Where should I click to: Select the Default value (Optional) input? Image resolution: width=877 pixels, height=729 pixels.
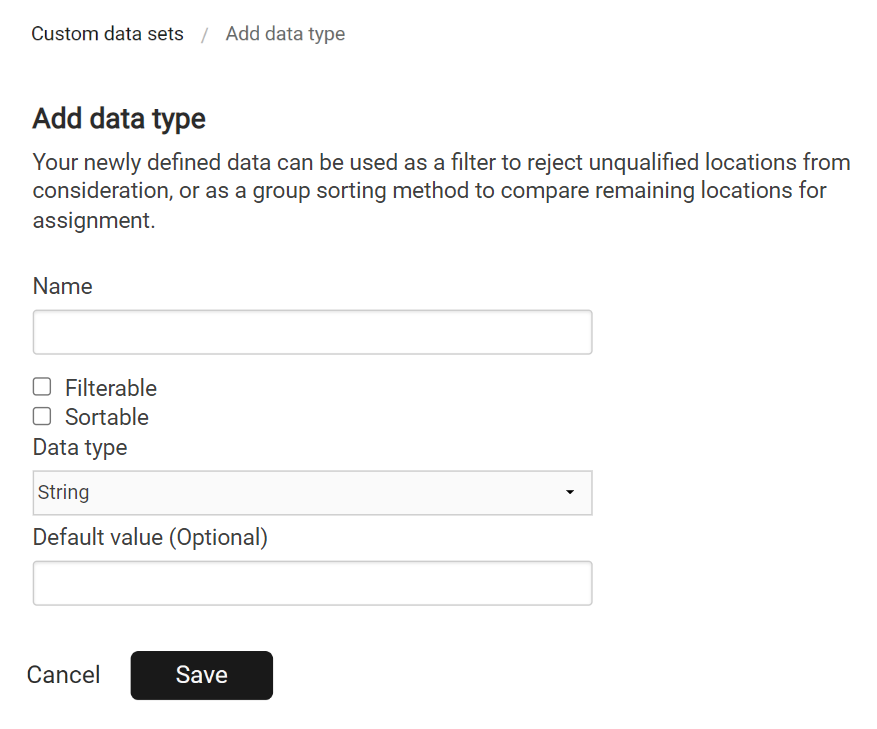click(x=312, y=582)
